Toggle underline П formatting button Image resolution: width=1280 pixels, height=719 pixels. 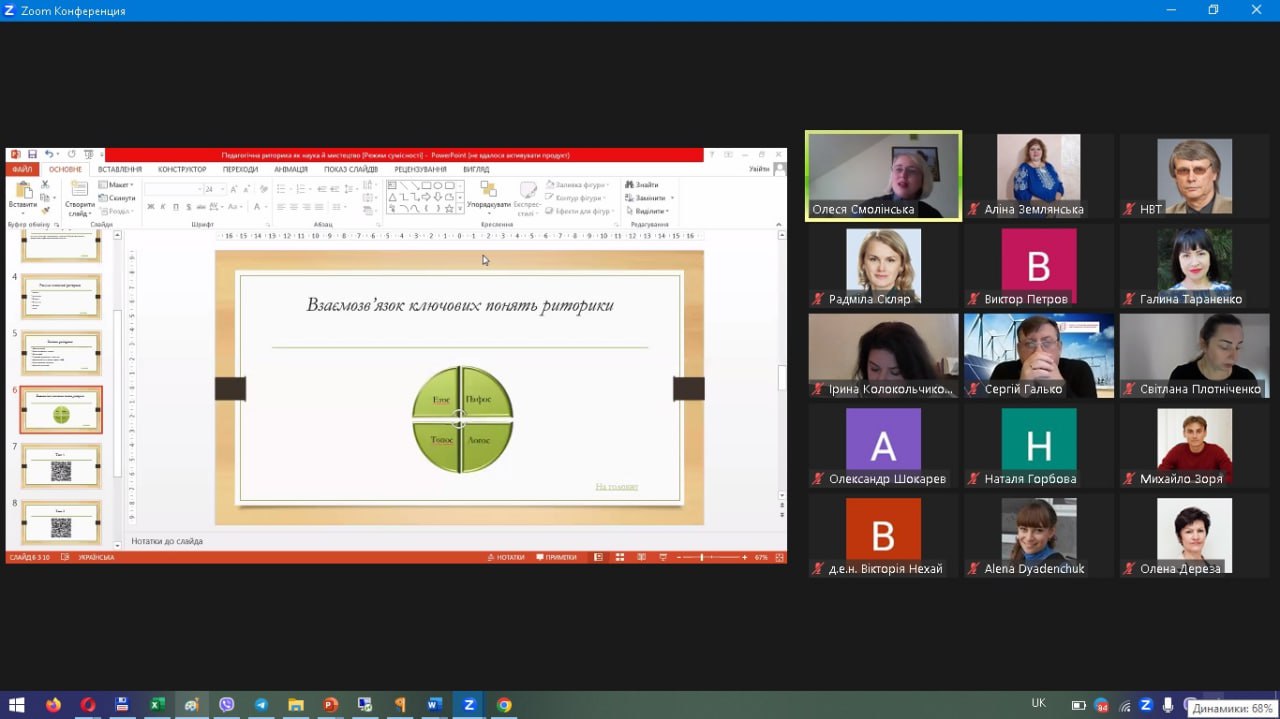tap(176, 207)
